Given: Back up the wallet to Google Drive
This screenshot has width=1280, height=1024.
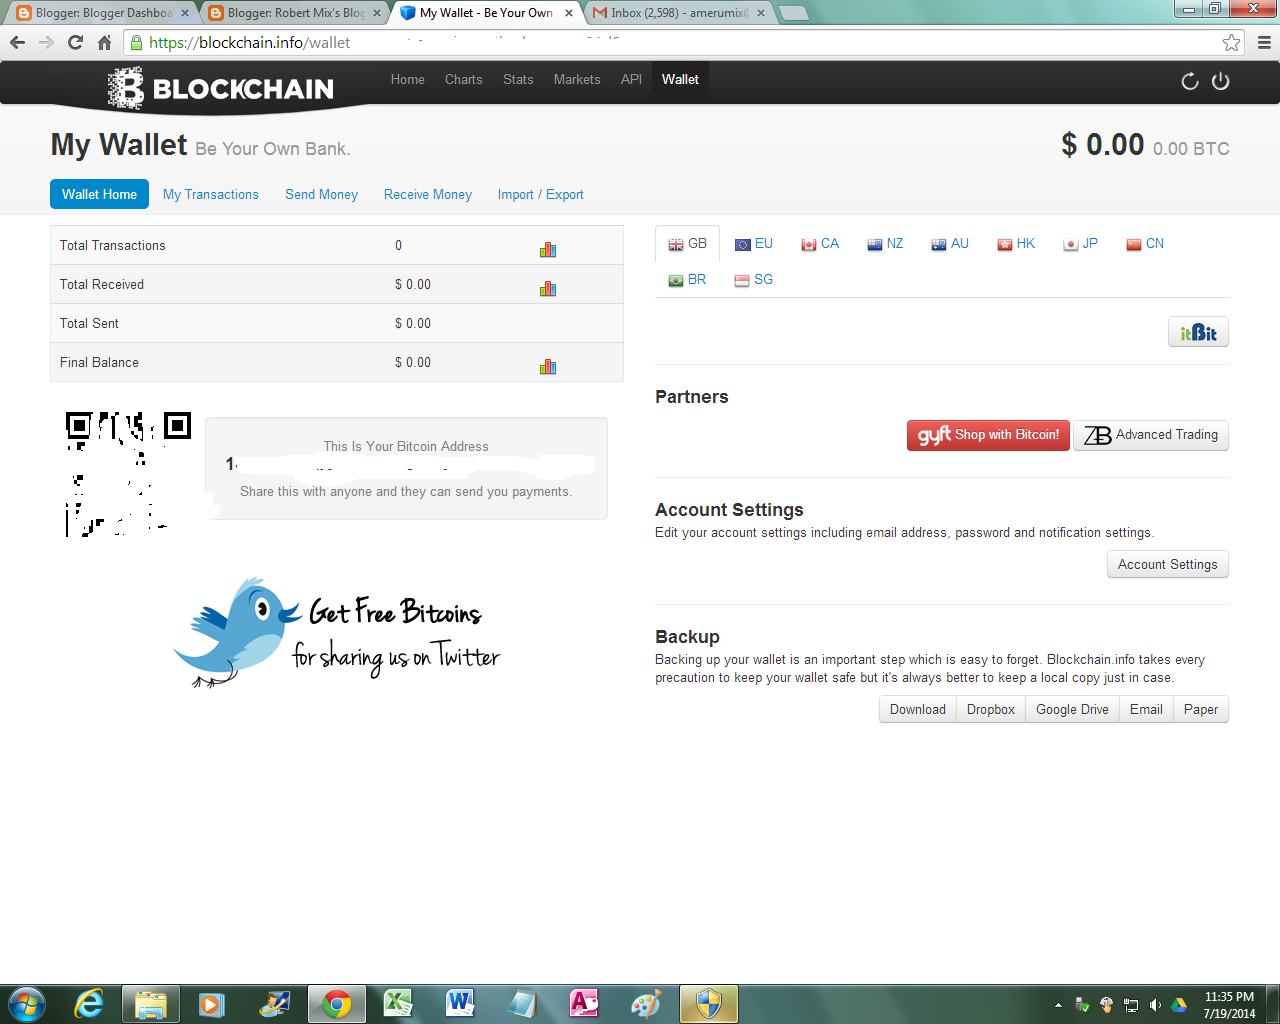Looking at the screenshot, I should (x=1072, y=709).
